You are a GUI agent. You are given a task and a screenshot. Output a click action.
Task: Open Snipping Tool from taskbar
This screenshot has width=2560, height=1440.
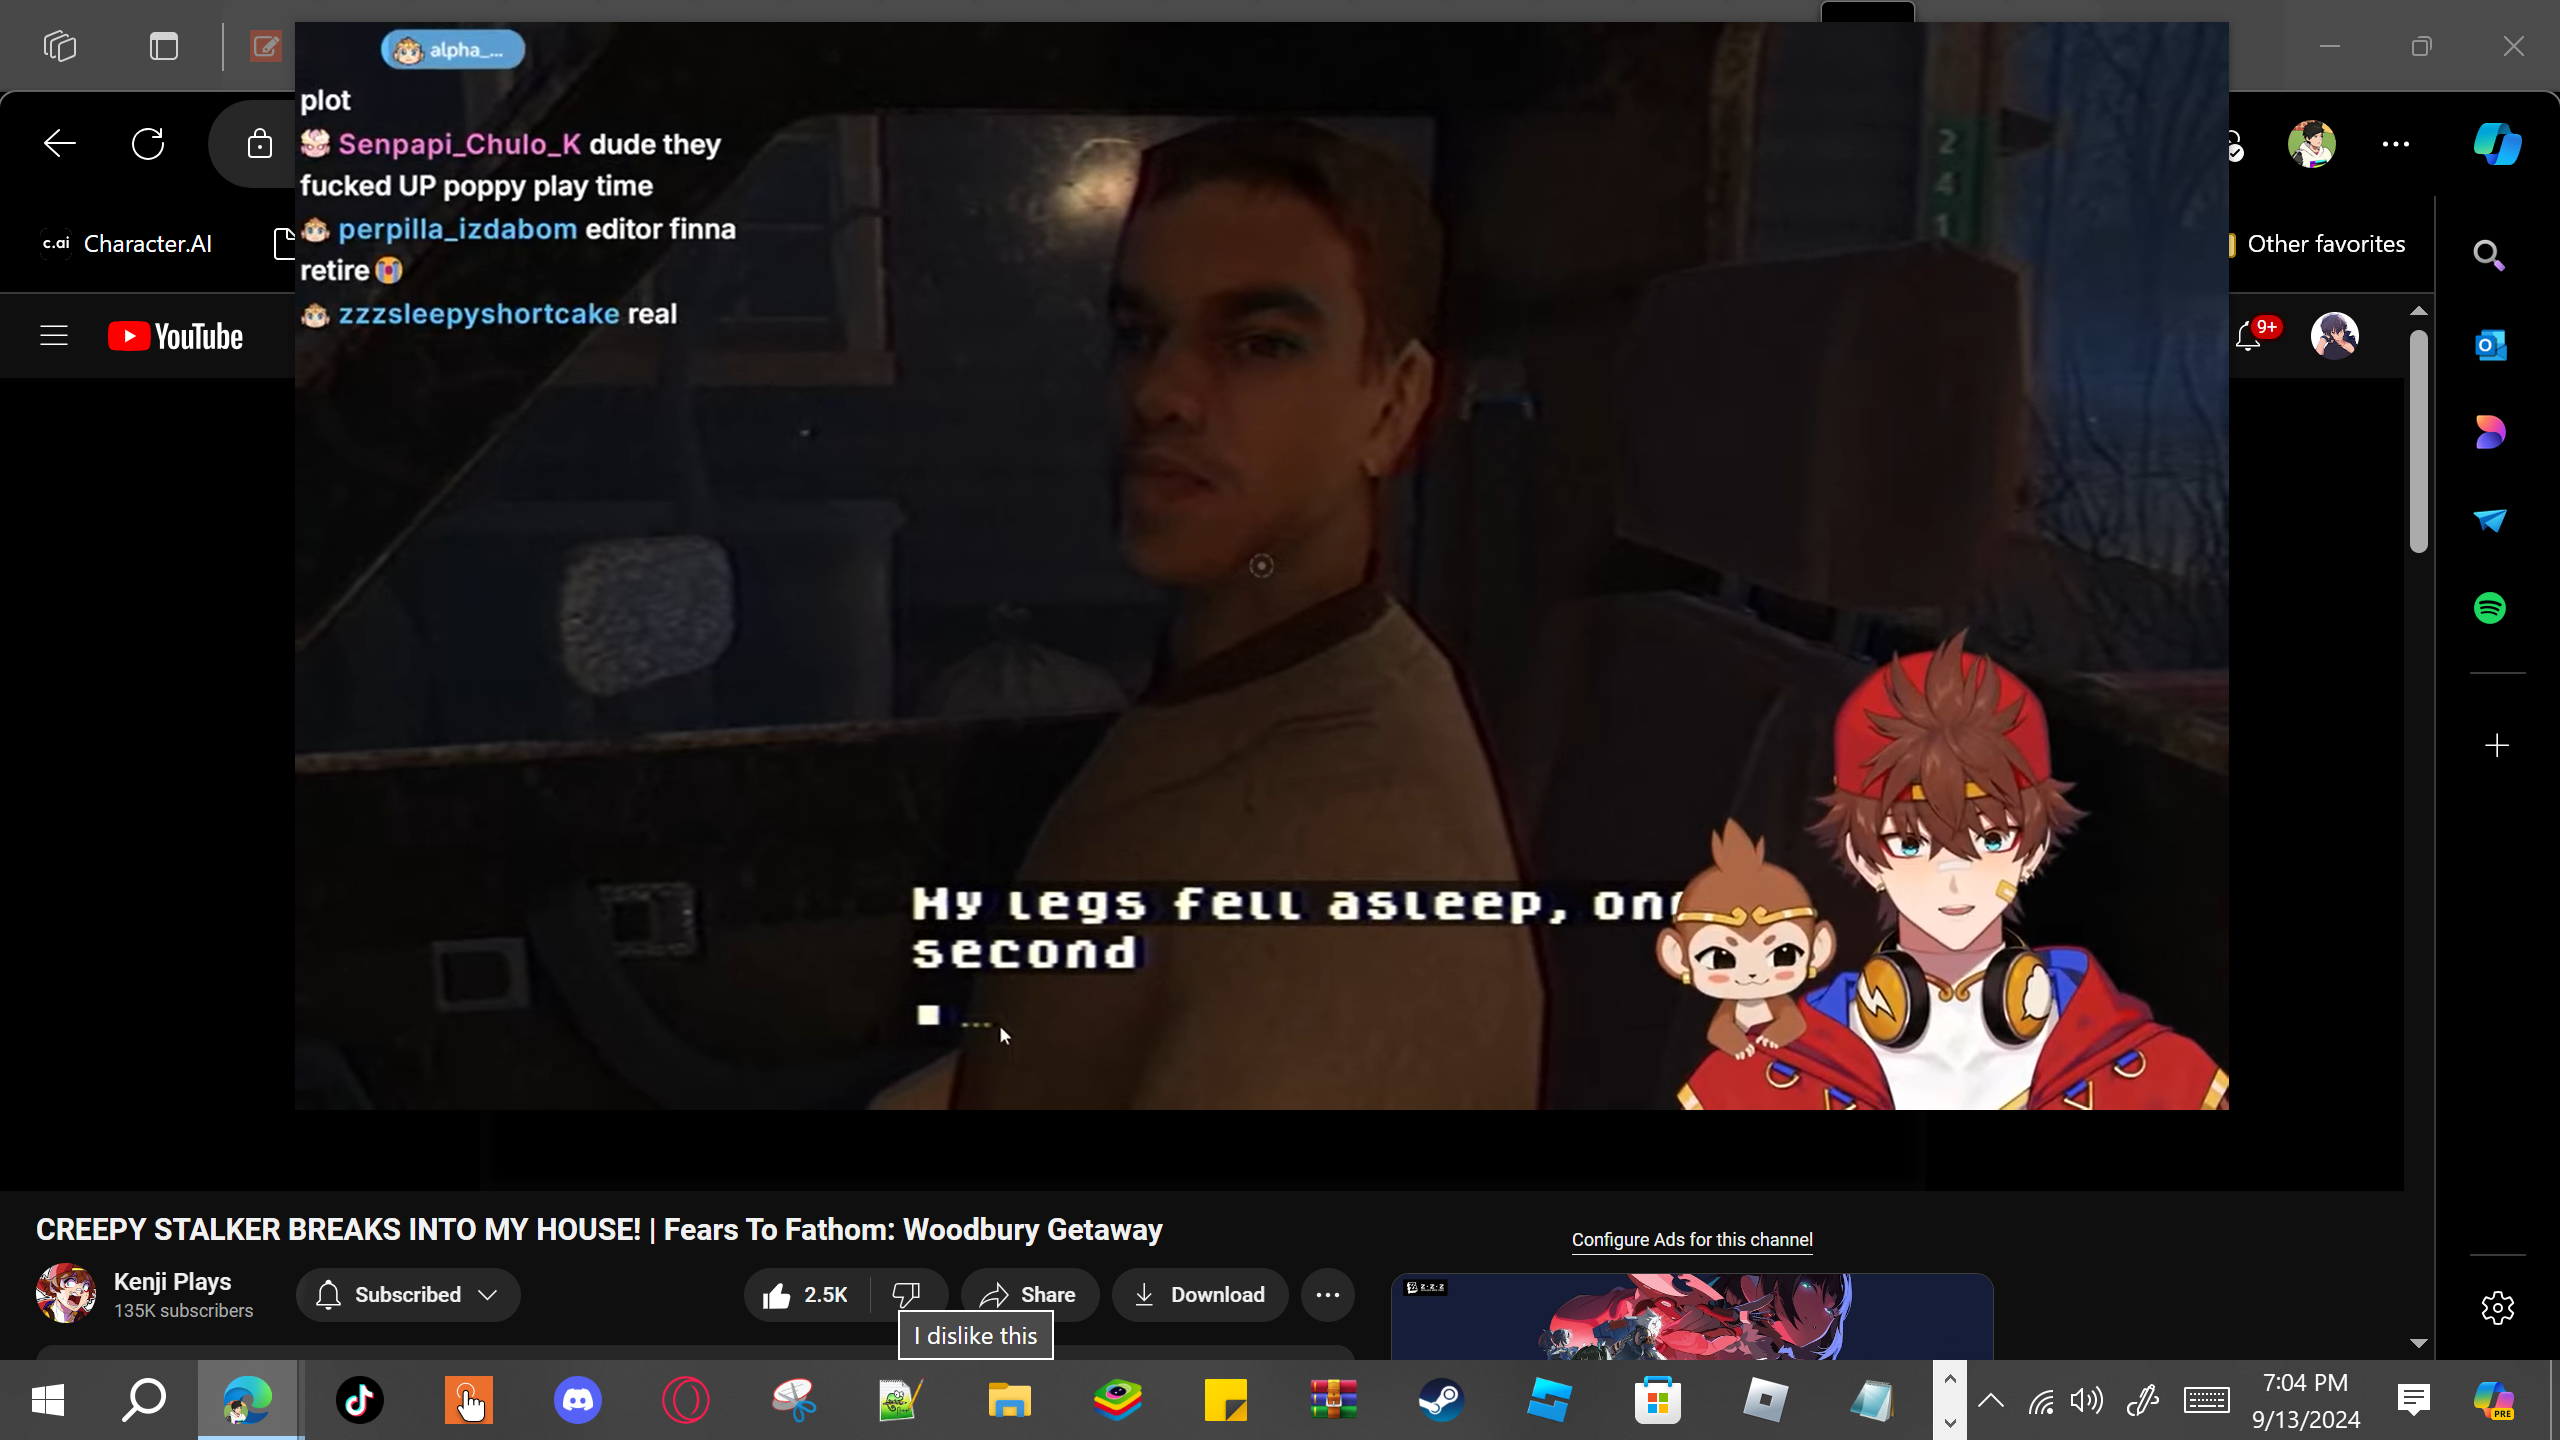click(794, 1399)
